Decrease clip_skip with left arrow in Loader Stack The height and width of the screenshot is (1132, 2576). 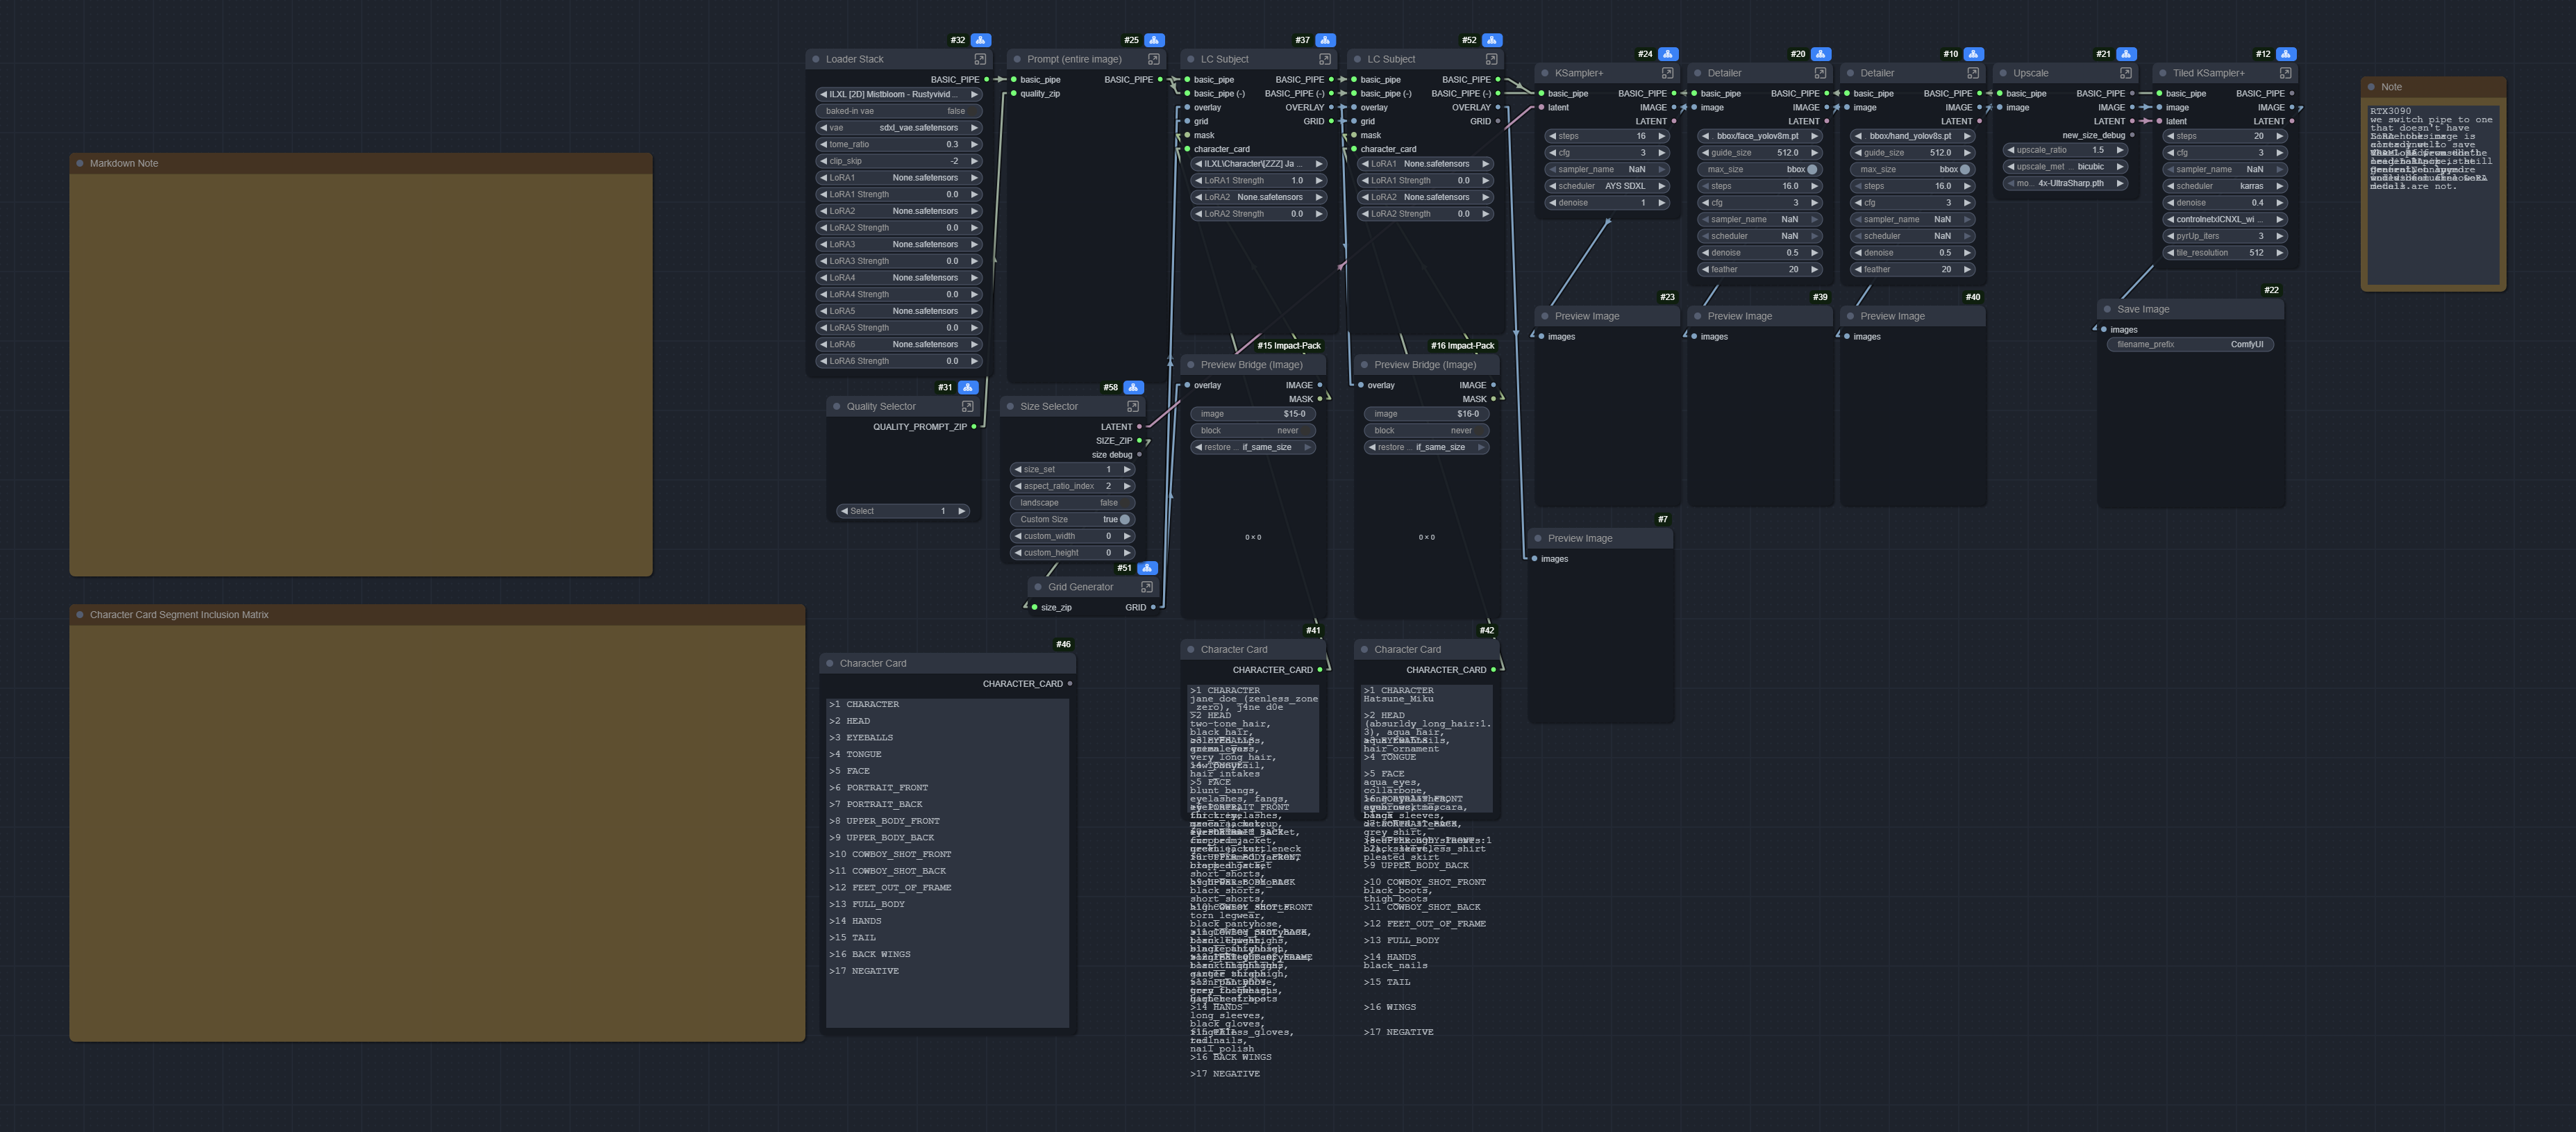tap(823, 161)
